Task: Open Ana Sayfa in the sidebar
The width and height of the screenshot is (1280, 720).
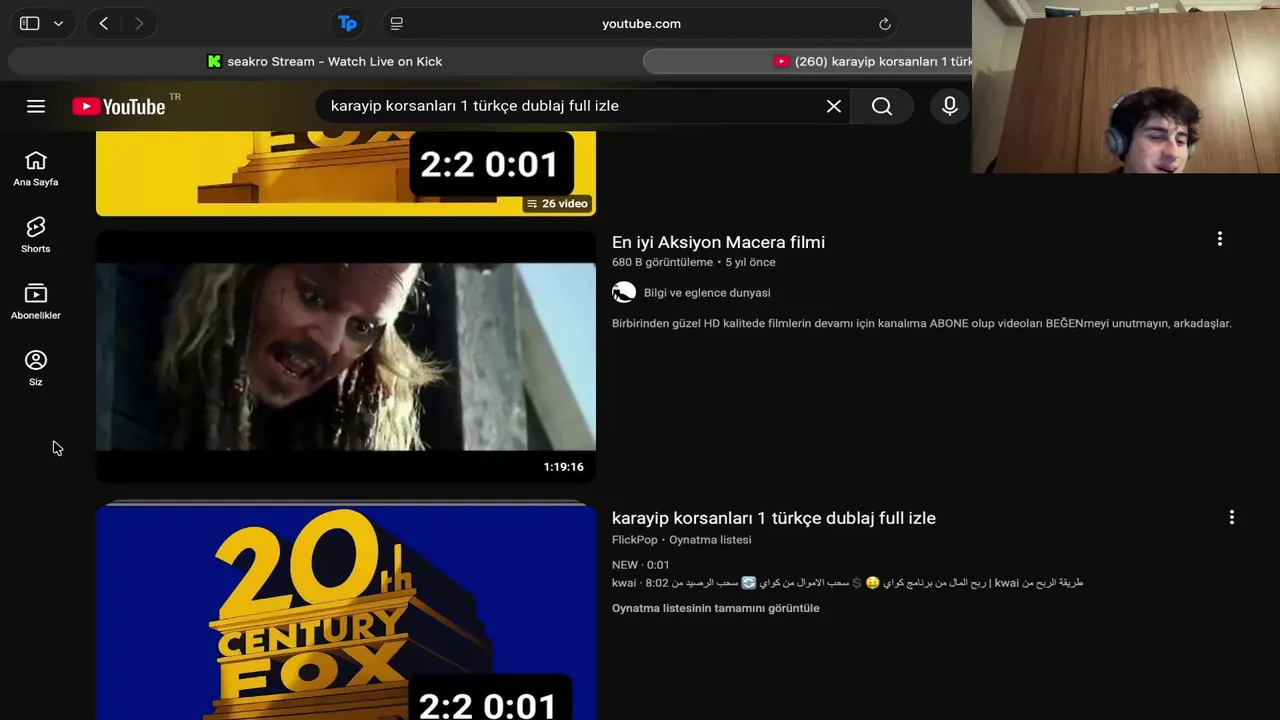Action: coord(36,169)
